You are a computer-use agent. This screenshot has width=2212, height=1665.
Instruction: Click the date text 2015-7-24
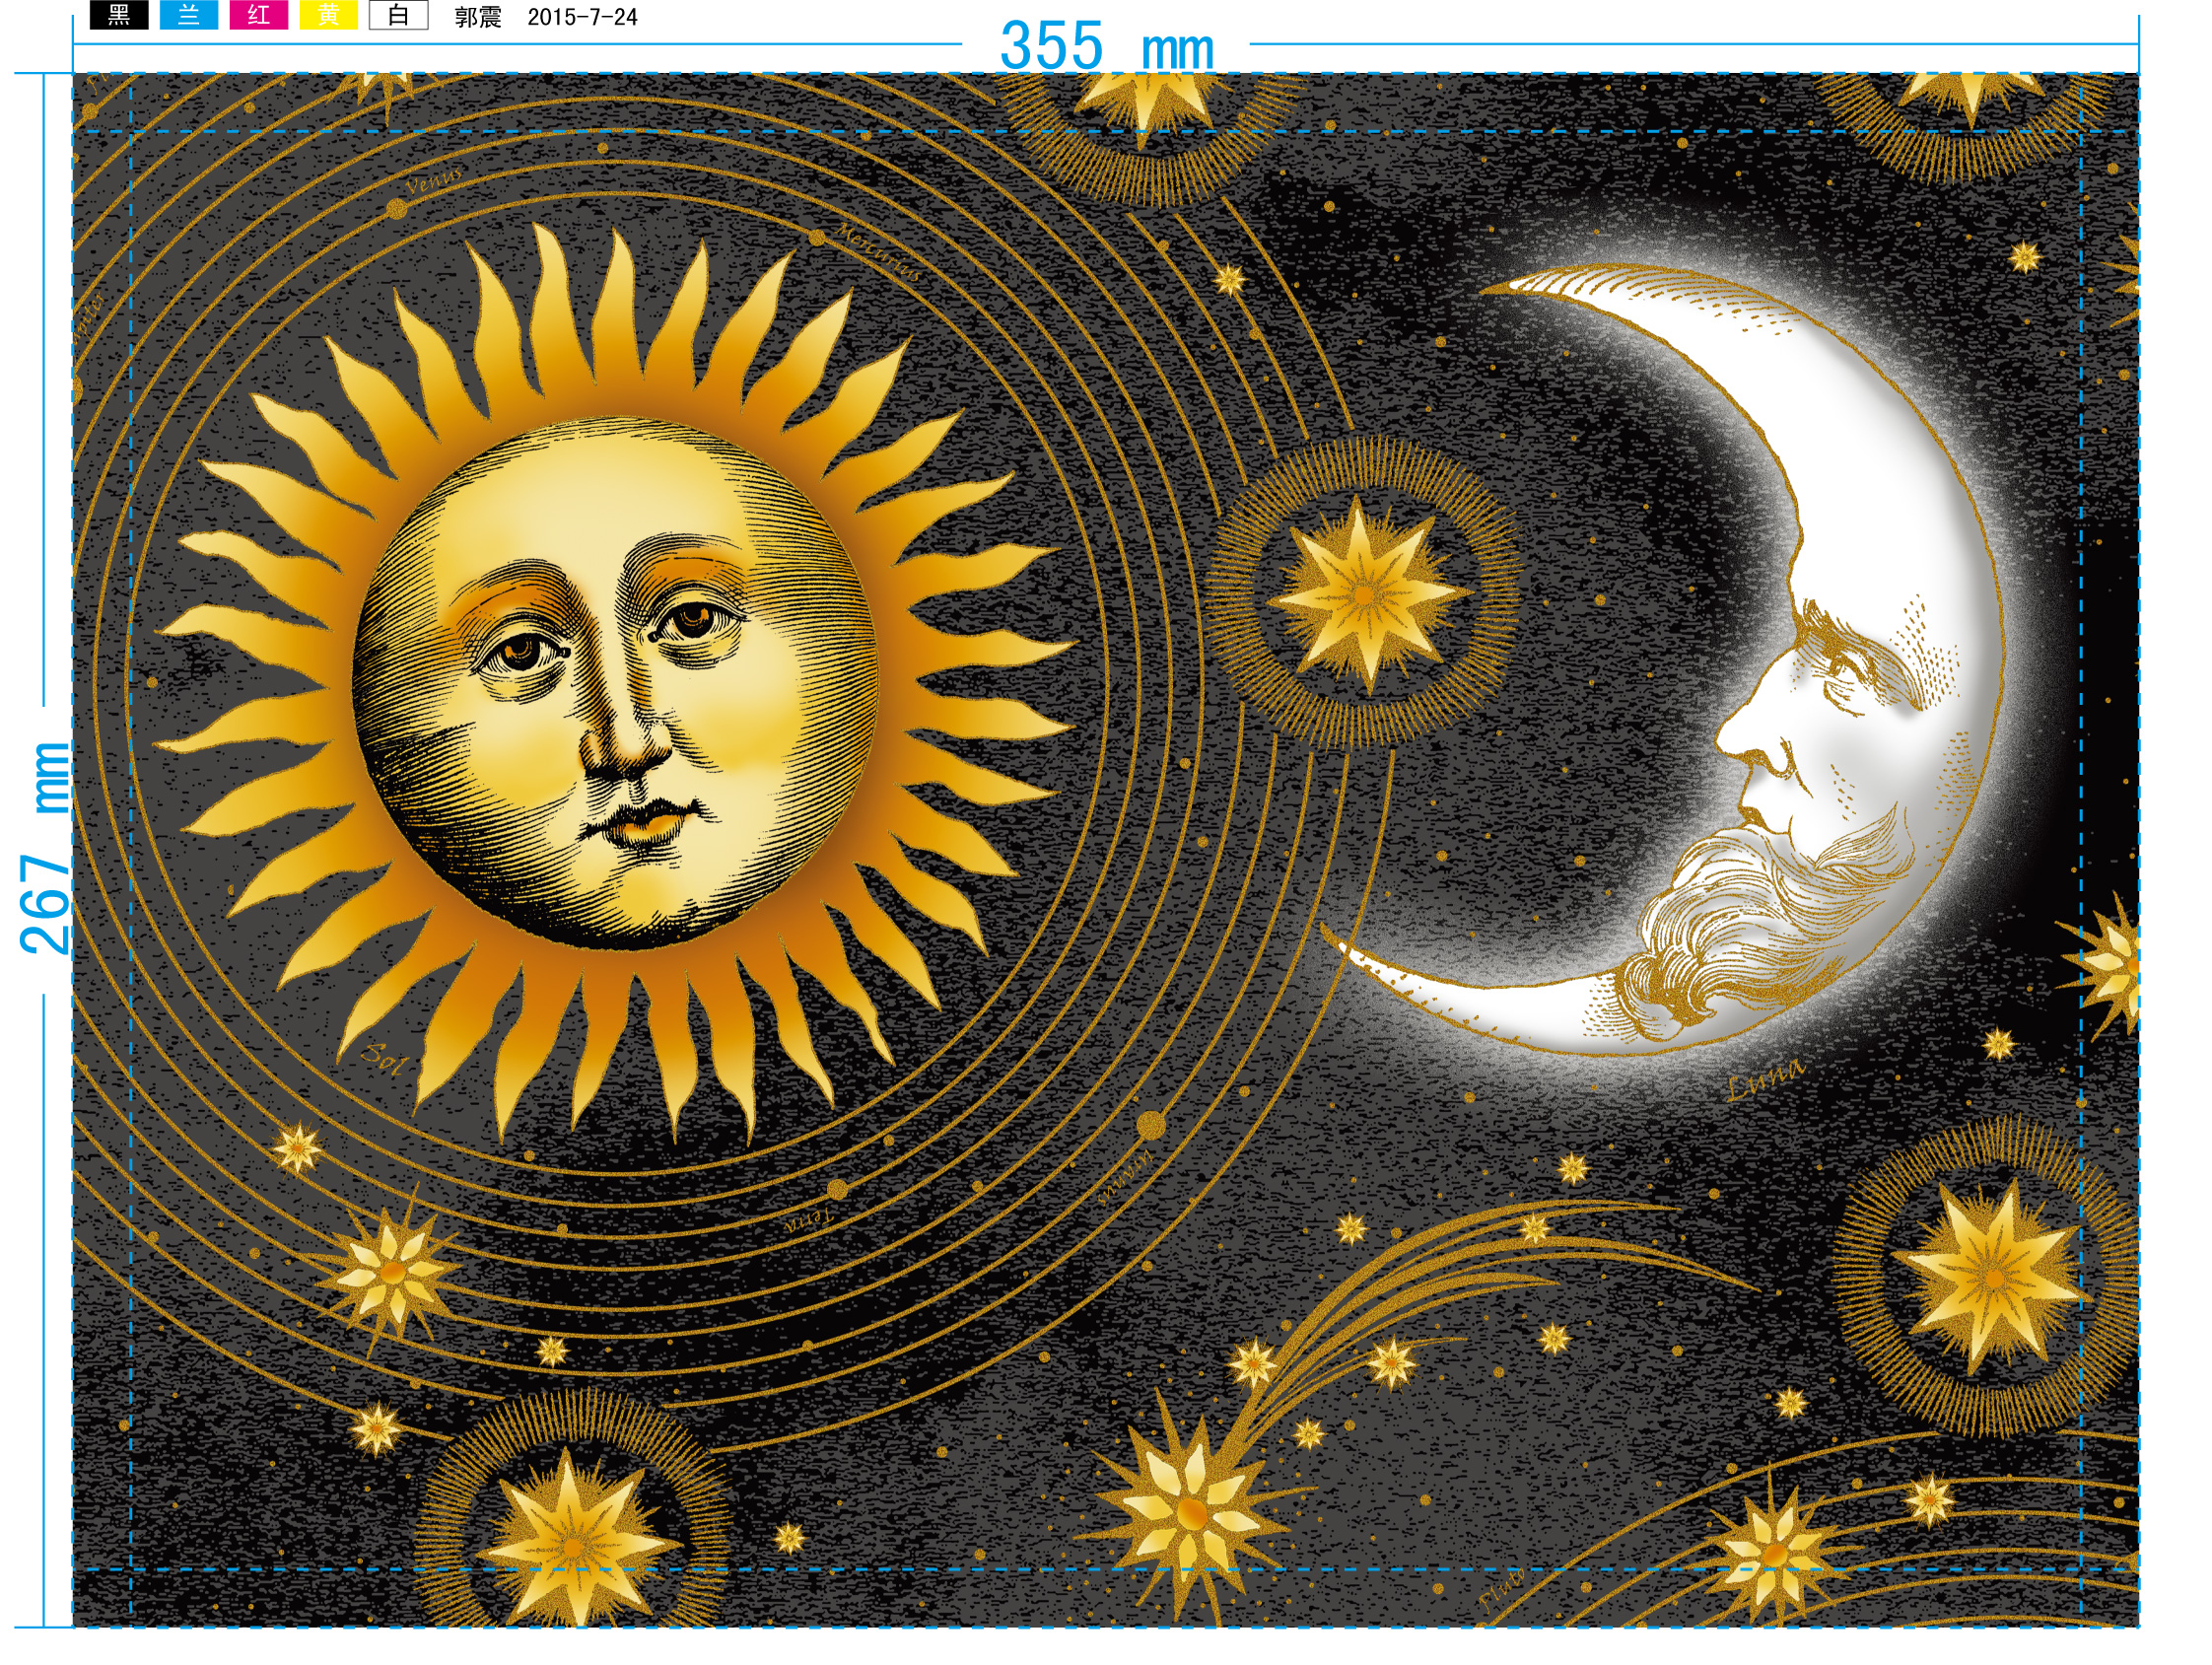pos(582,17)
